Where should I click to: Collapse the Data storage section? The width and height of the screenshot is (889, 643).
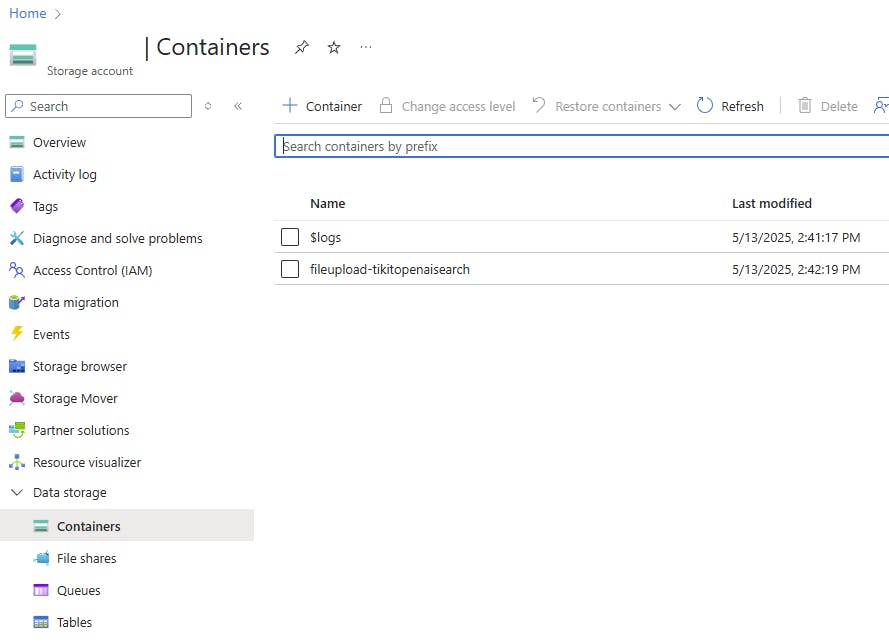point(17,492)
